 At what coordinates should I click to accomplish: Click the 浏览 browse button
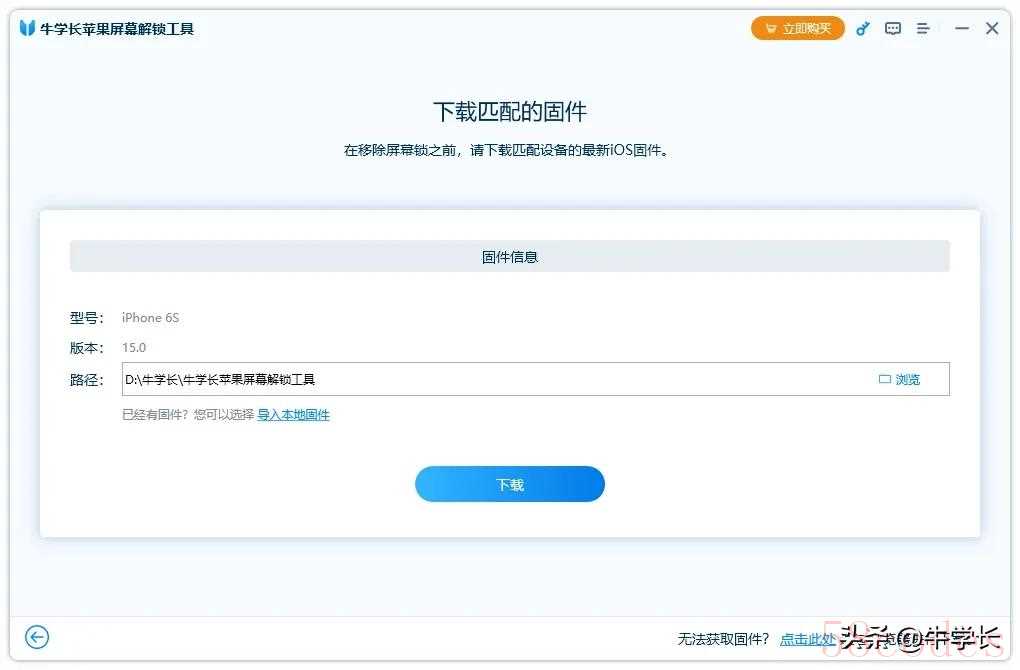[x=900, y=379]
